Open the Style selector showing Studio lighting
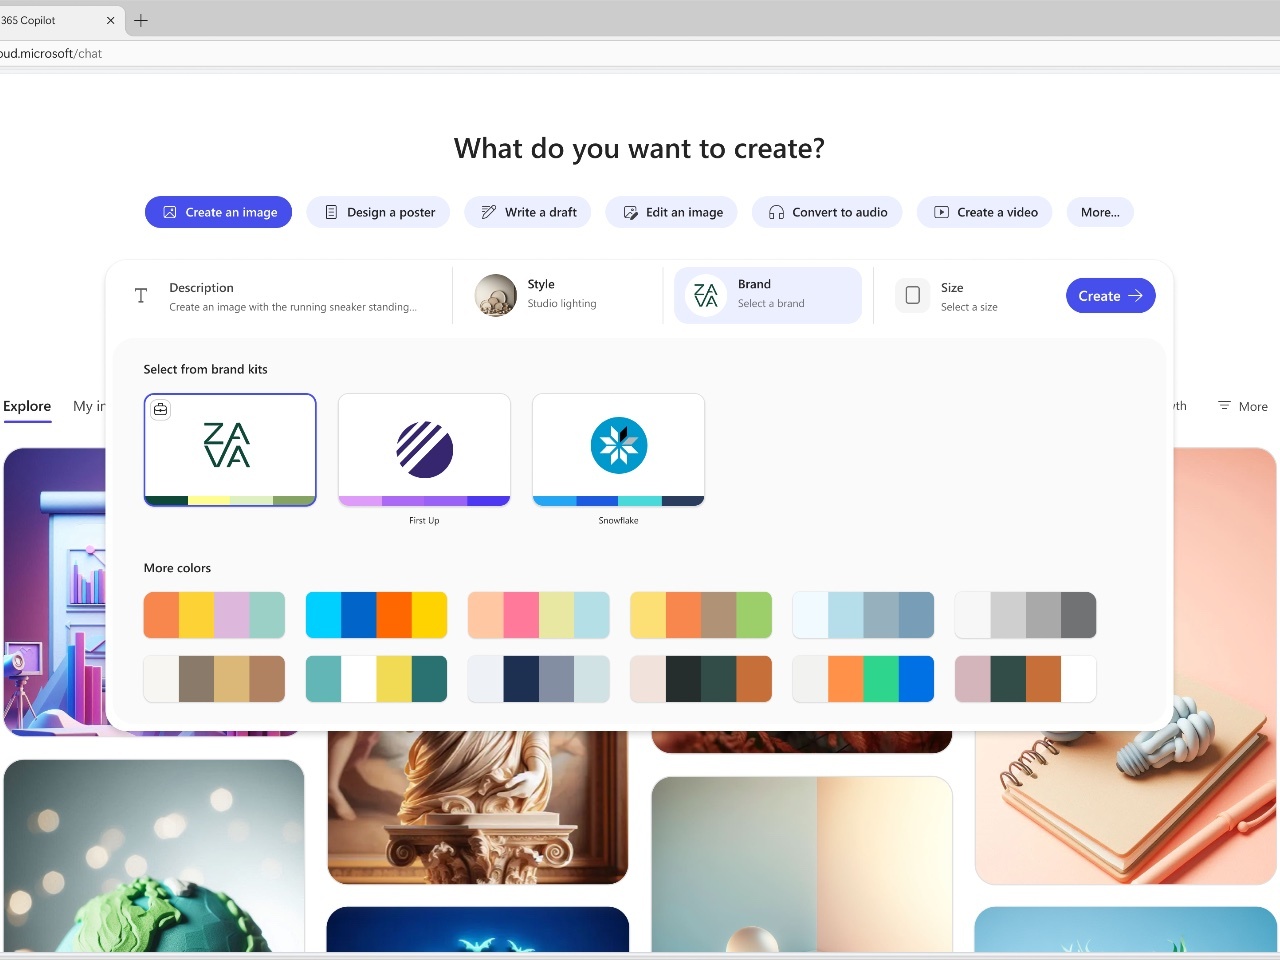The width and height of the screenshot is (1280, 960). [558, 295]
